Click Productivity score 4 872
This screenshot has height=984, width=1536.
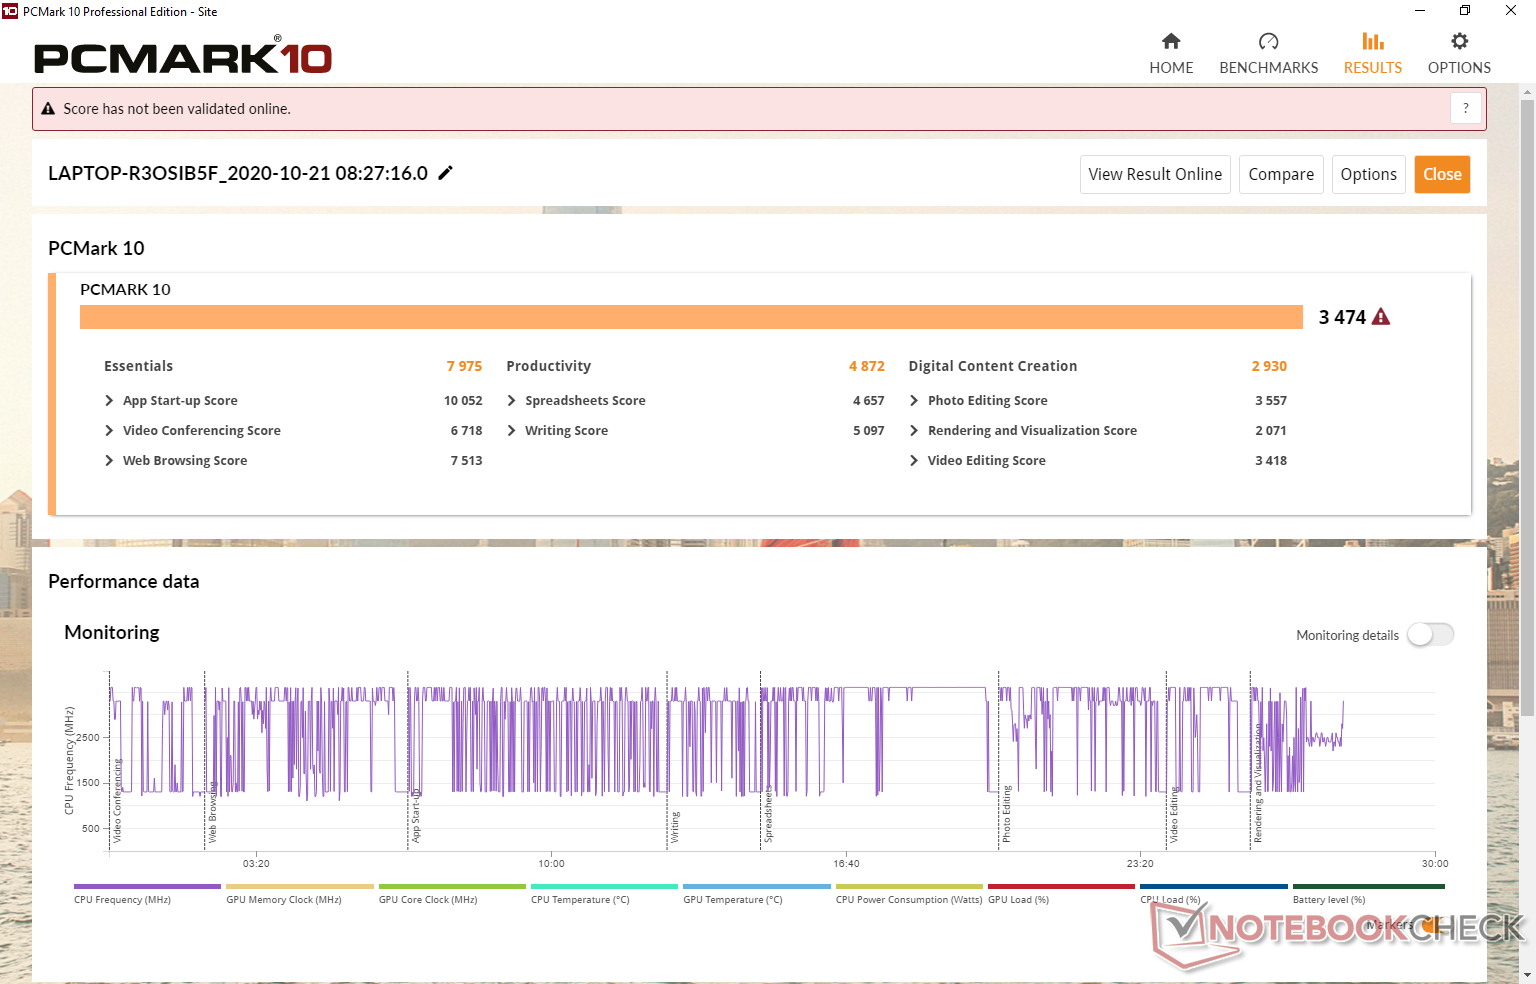[867, 366]
